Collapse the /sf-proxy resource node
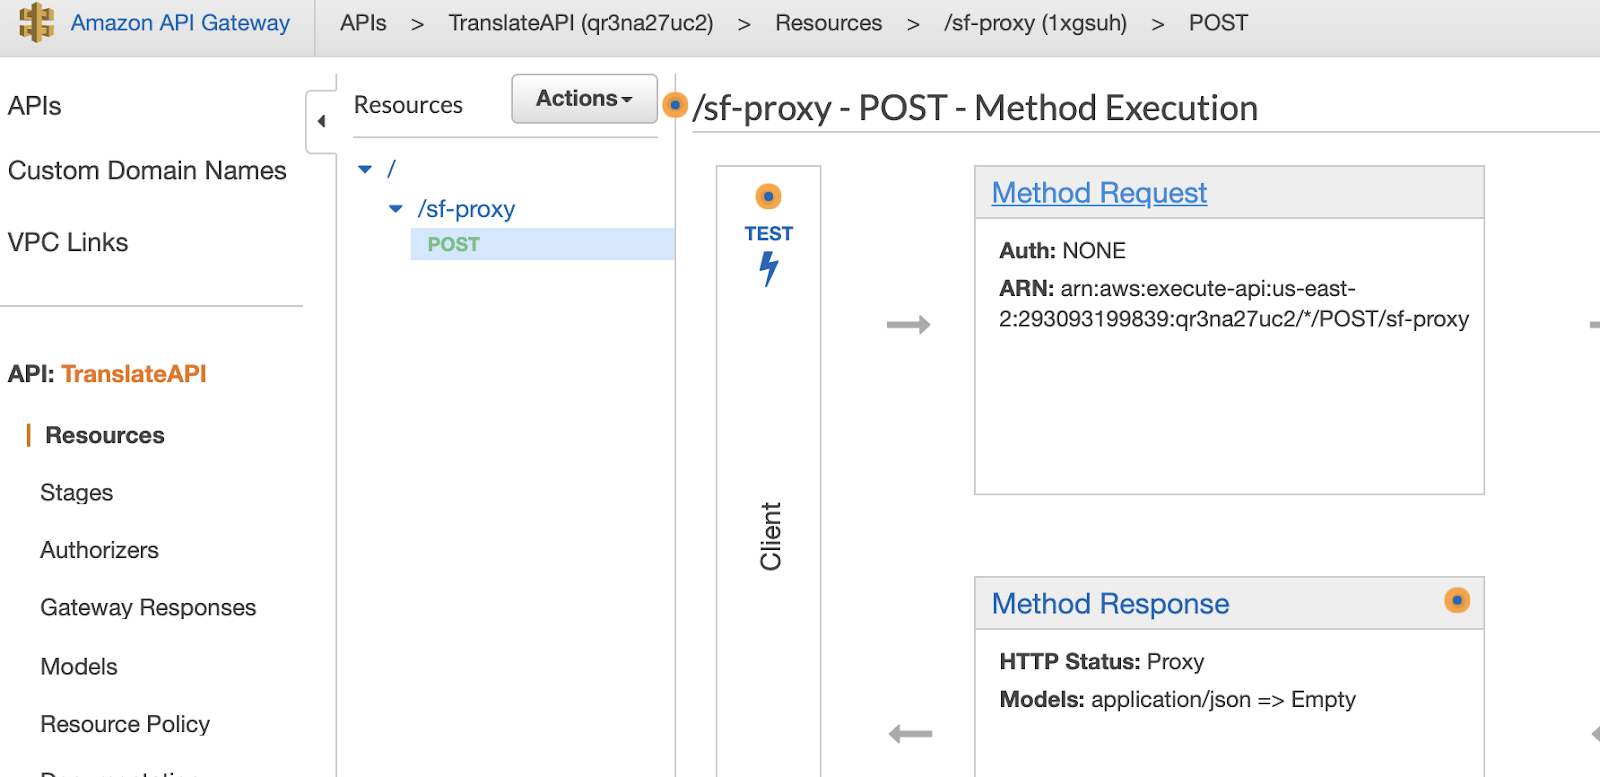Image resolution: width=1600 pixels, height=777 pixels. point(396,209)
